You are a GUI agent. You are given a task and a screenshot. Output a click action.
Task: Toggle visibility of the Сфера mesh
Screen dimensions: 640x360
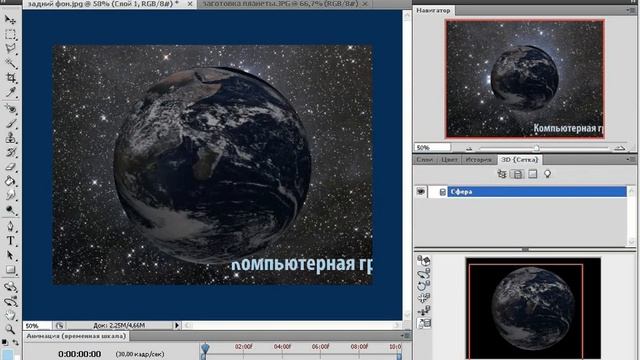(x=421, y=191)
